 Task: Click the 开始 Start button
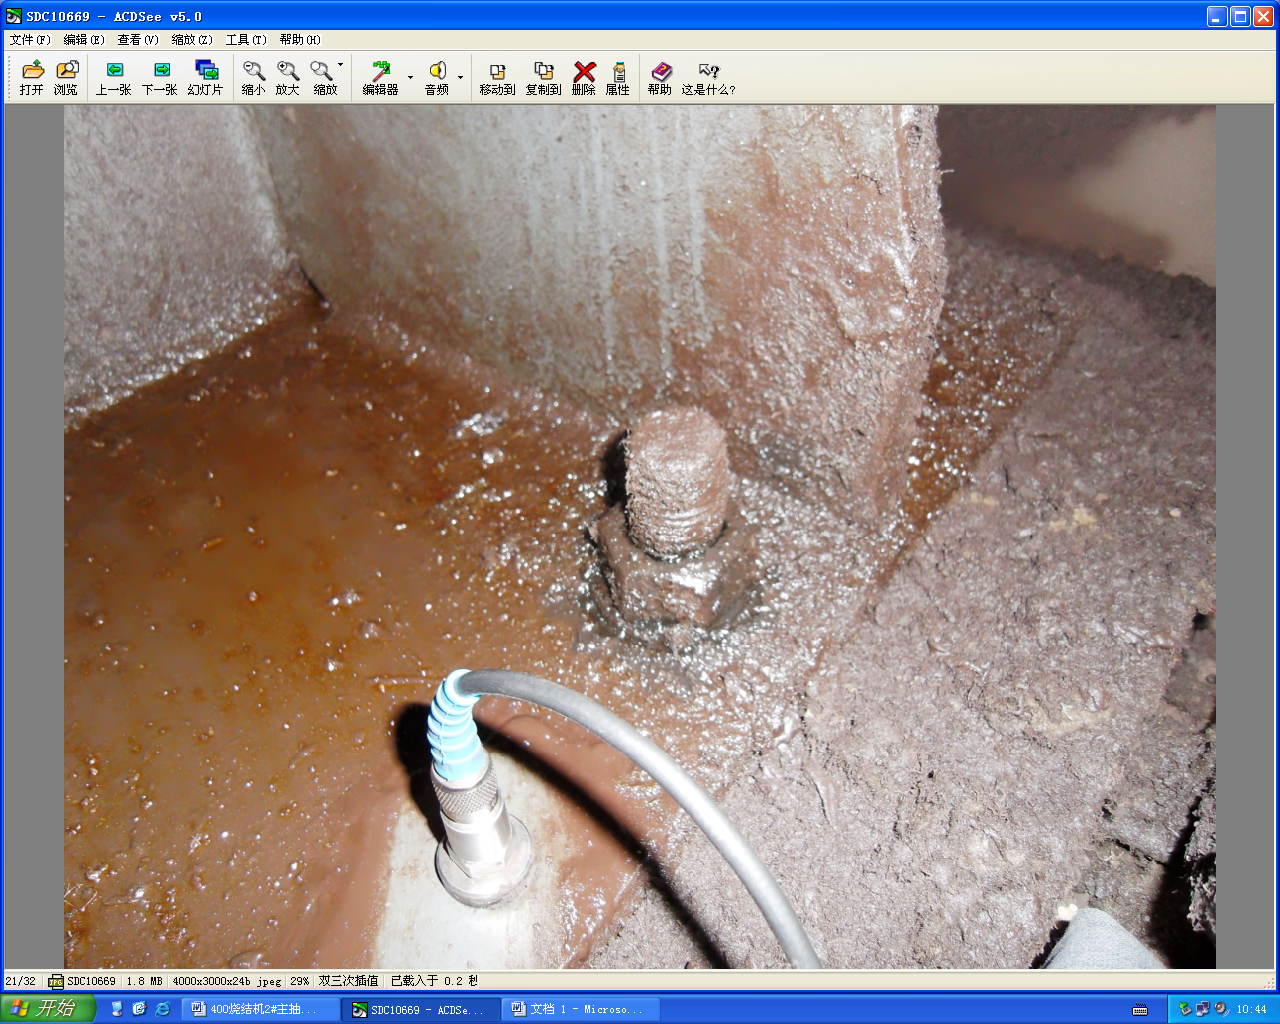tap(47, 1009)
